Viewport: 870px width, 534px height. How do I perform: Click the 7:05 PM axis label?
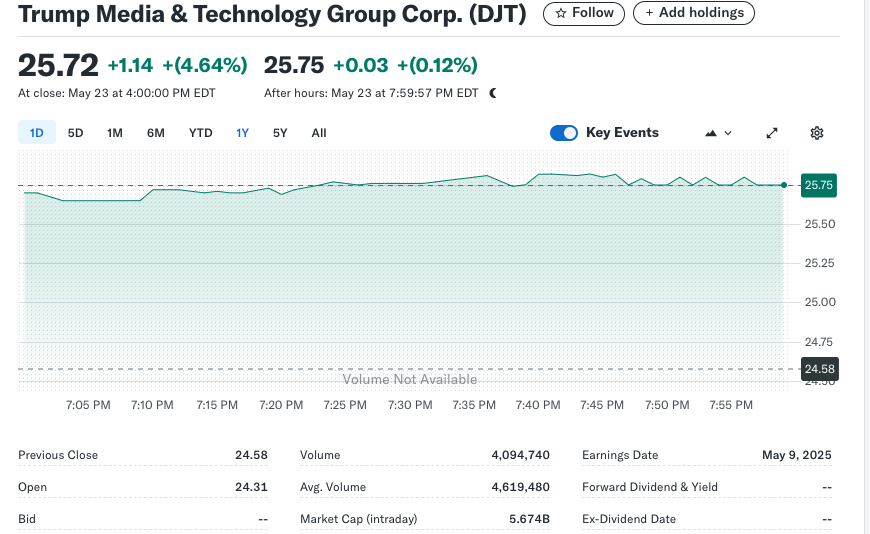click(88, 405)
